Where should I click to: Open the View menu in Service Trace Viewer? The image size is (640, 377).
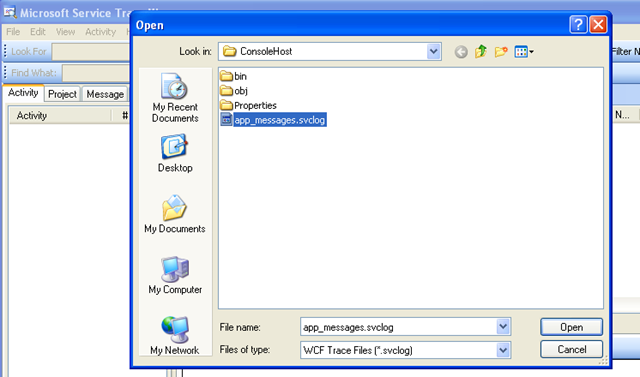click(x=65, y=32)
